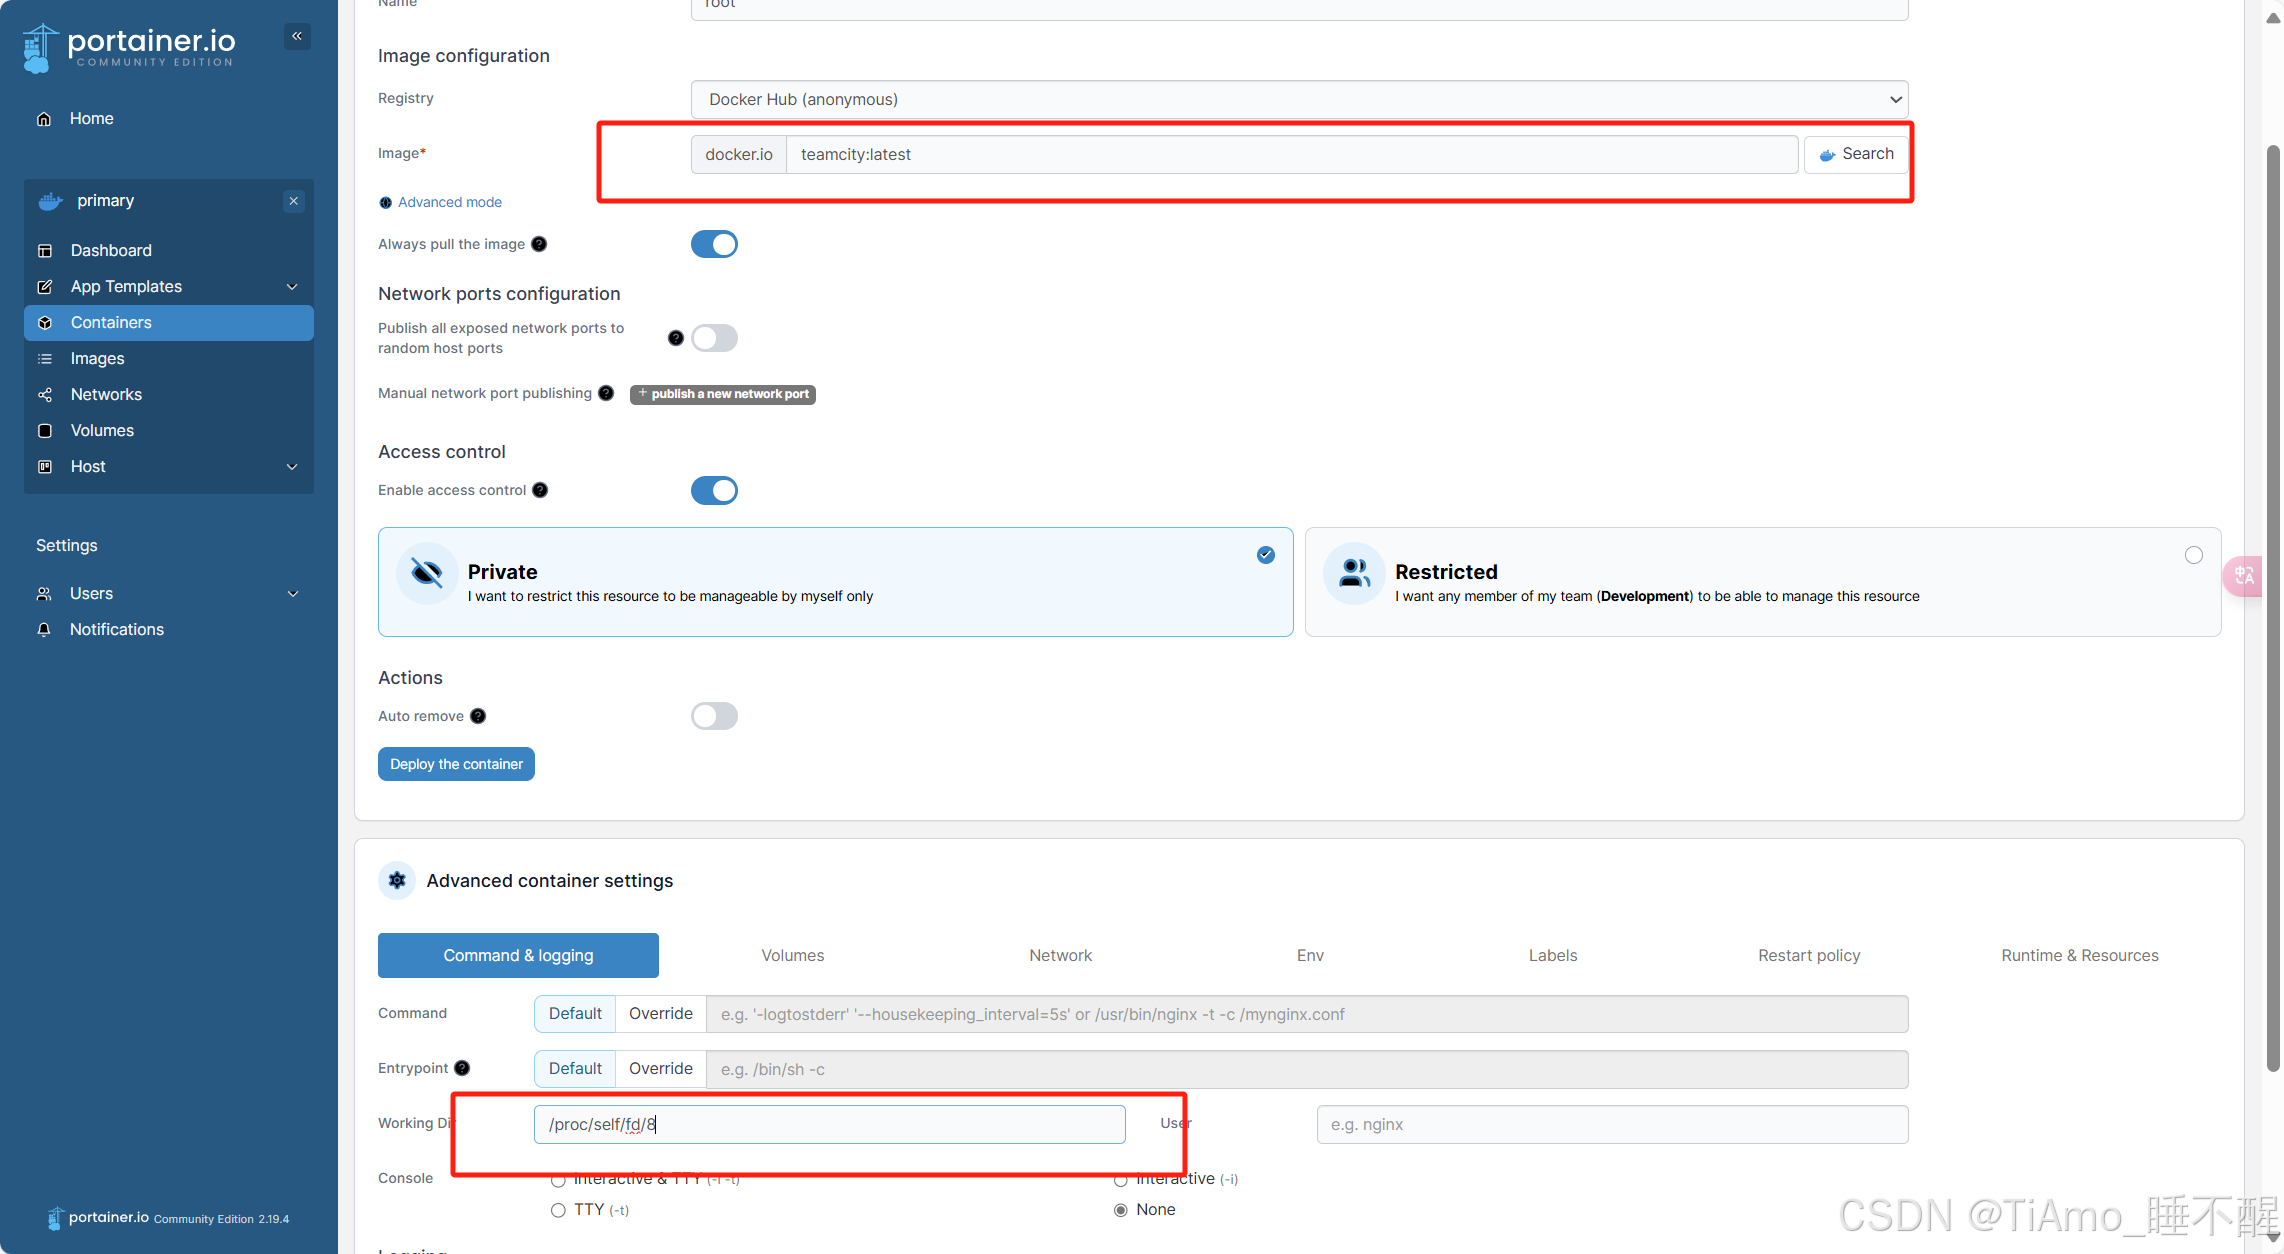Choose Override for Entrypoint
This screenshot has width=2284, height=1254.
[661, 1069]
